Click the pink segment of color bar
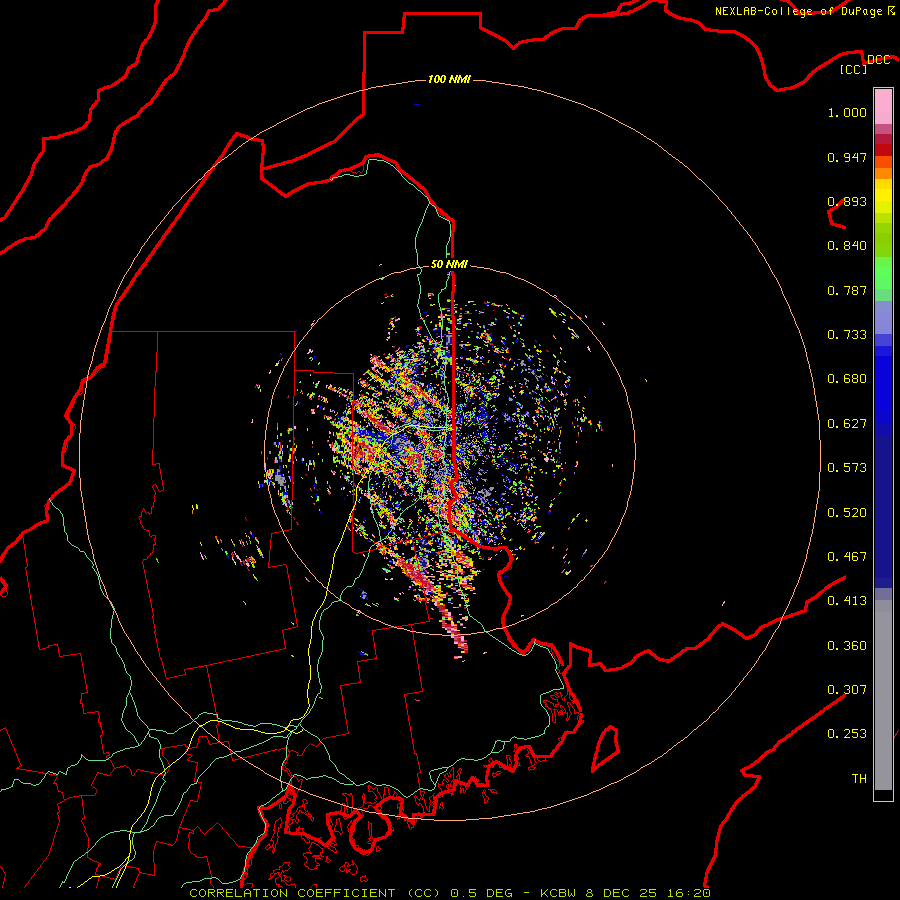Image resolution: width=900 pixels, height=900 pixels. click(883, 107)
